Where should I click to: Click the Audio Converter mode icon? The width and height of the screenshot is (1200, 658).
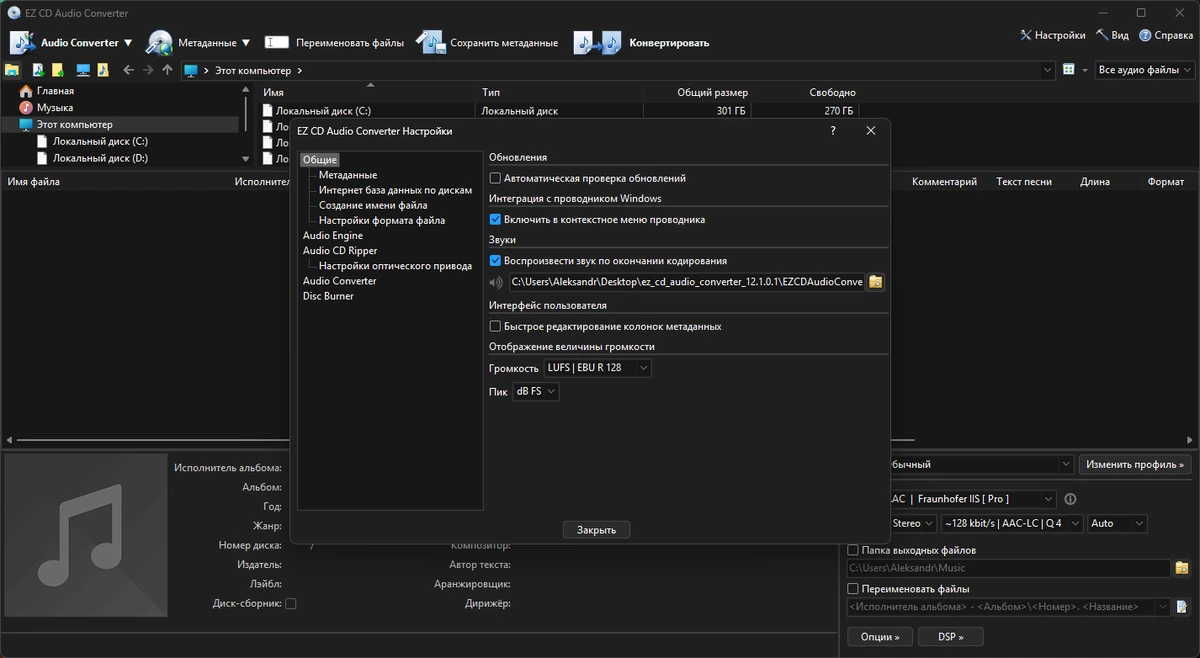(x=22, y=43)
